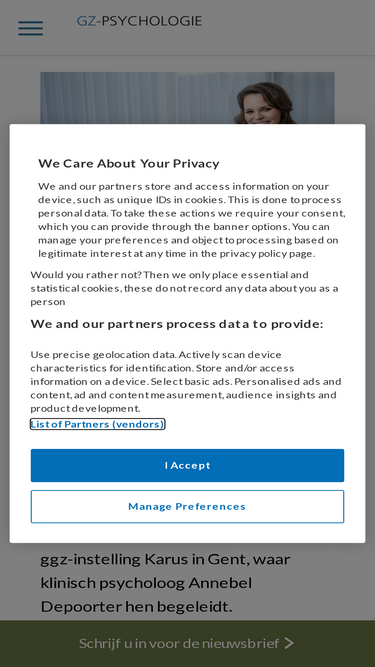Click the arrow chevron beside the nieuwsbrief text
Image resolution: width=375 pixels, height=667 pixels.
point(289,643)
